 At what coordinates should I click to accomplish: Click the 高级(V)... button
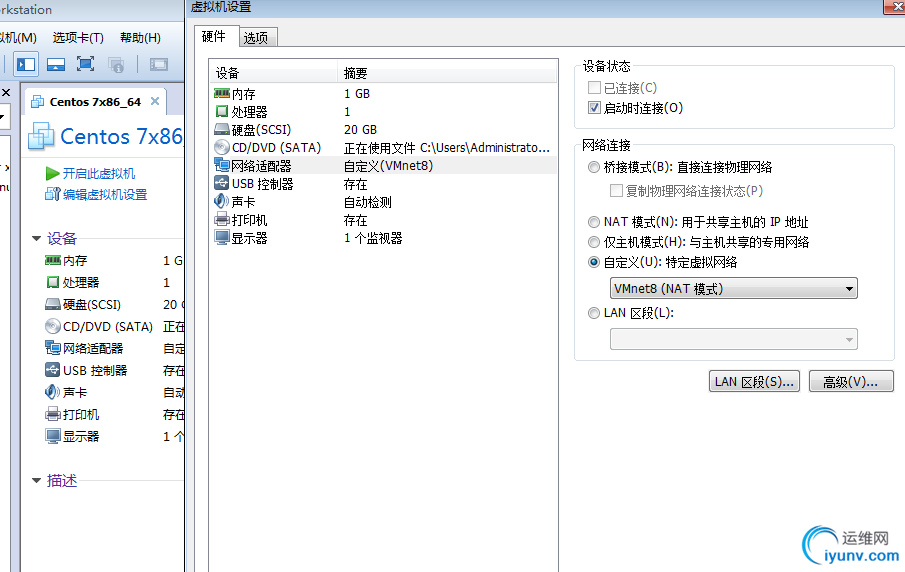(x=851, y=382)
